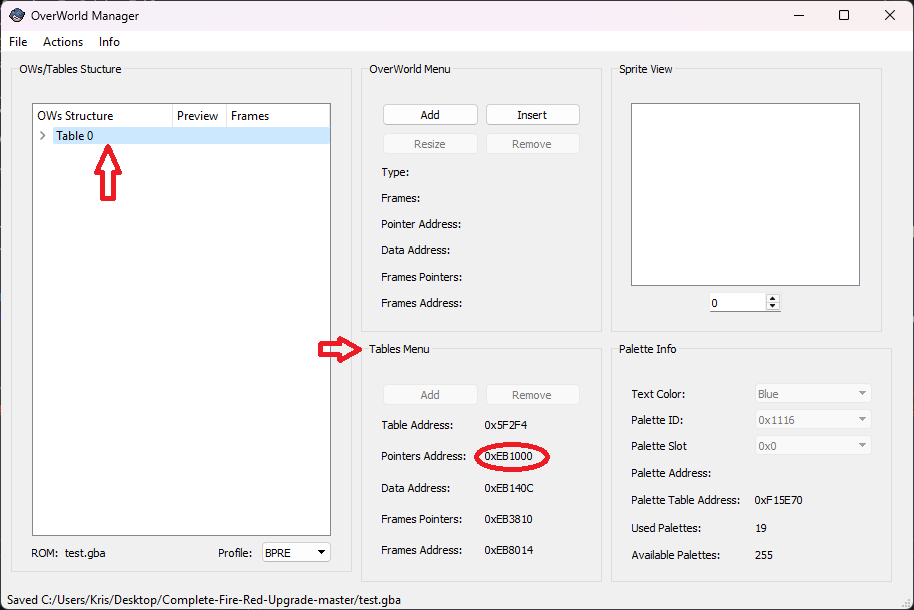914x610 pixels.
Task: Click the Preview column header
Action: (x=198, y=116)
